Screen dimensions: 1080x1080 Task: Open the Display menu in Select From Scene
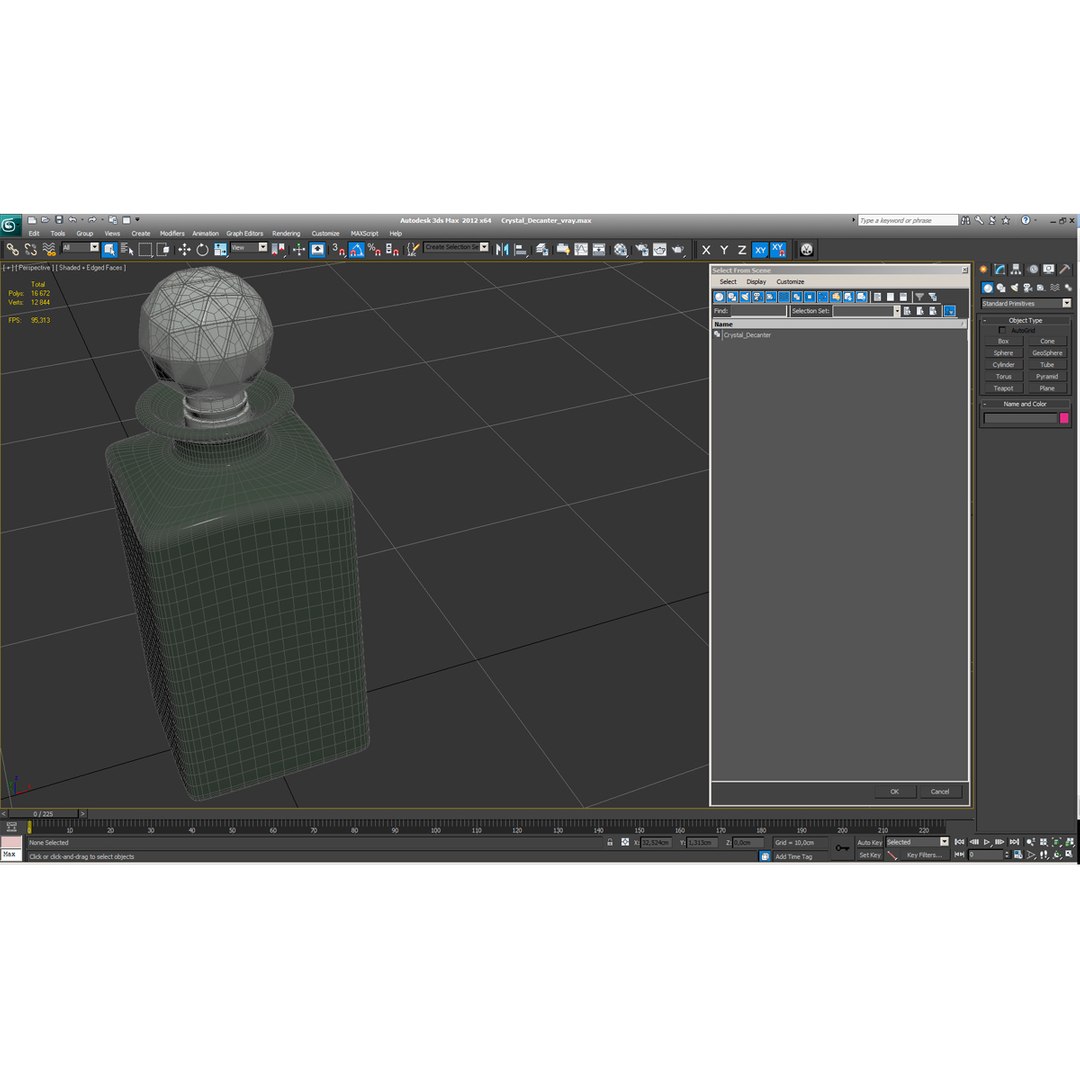tap(756, 282)
